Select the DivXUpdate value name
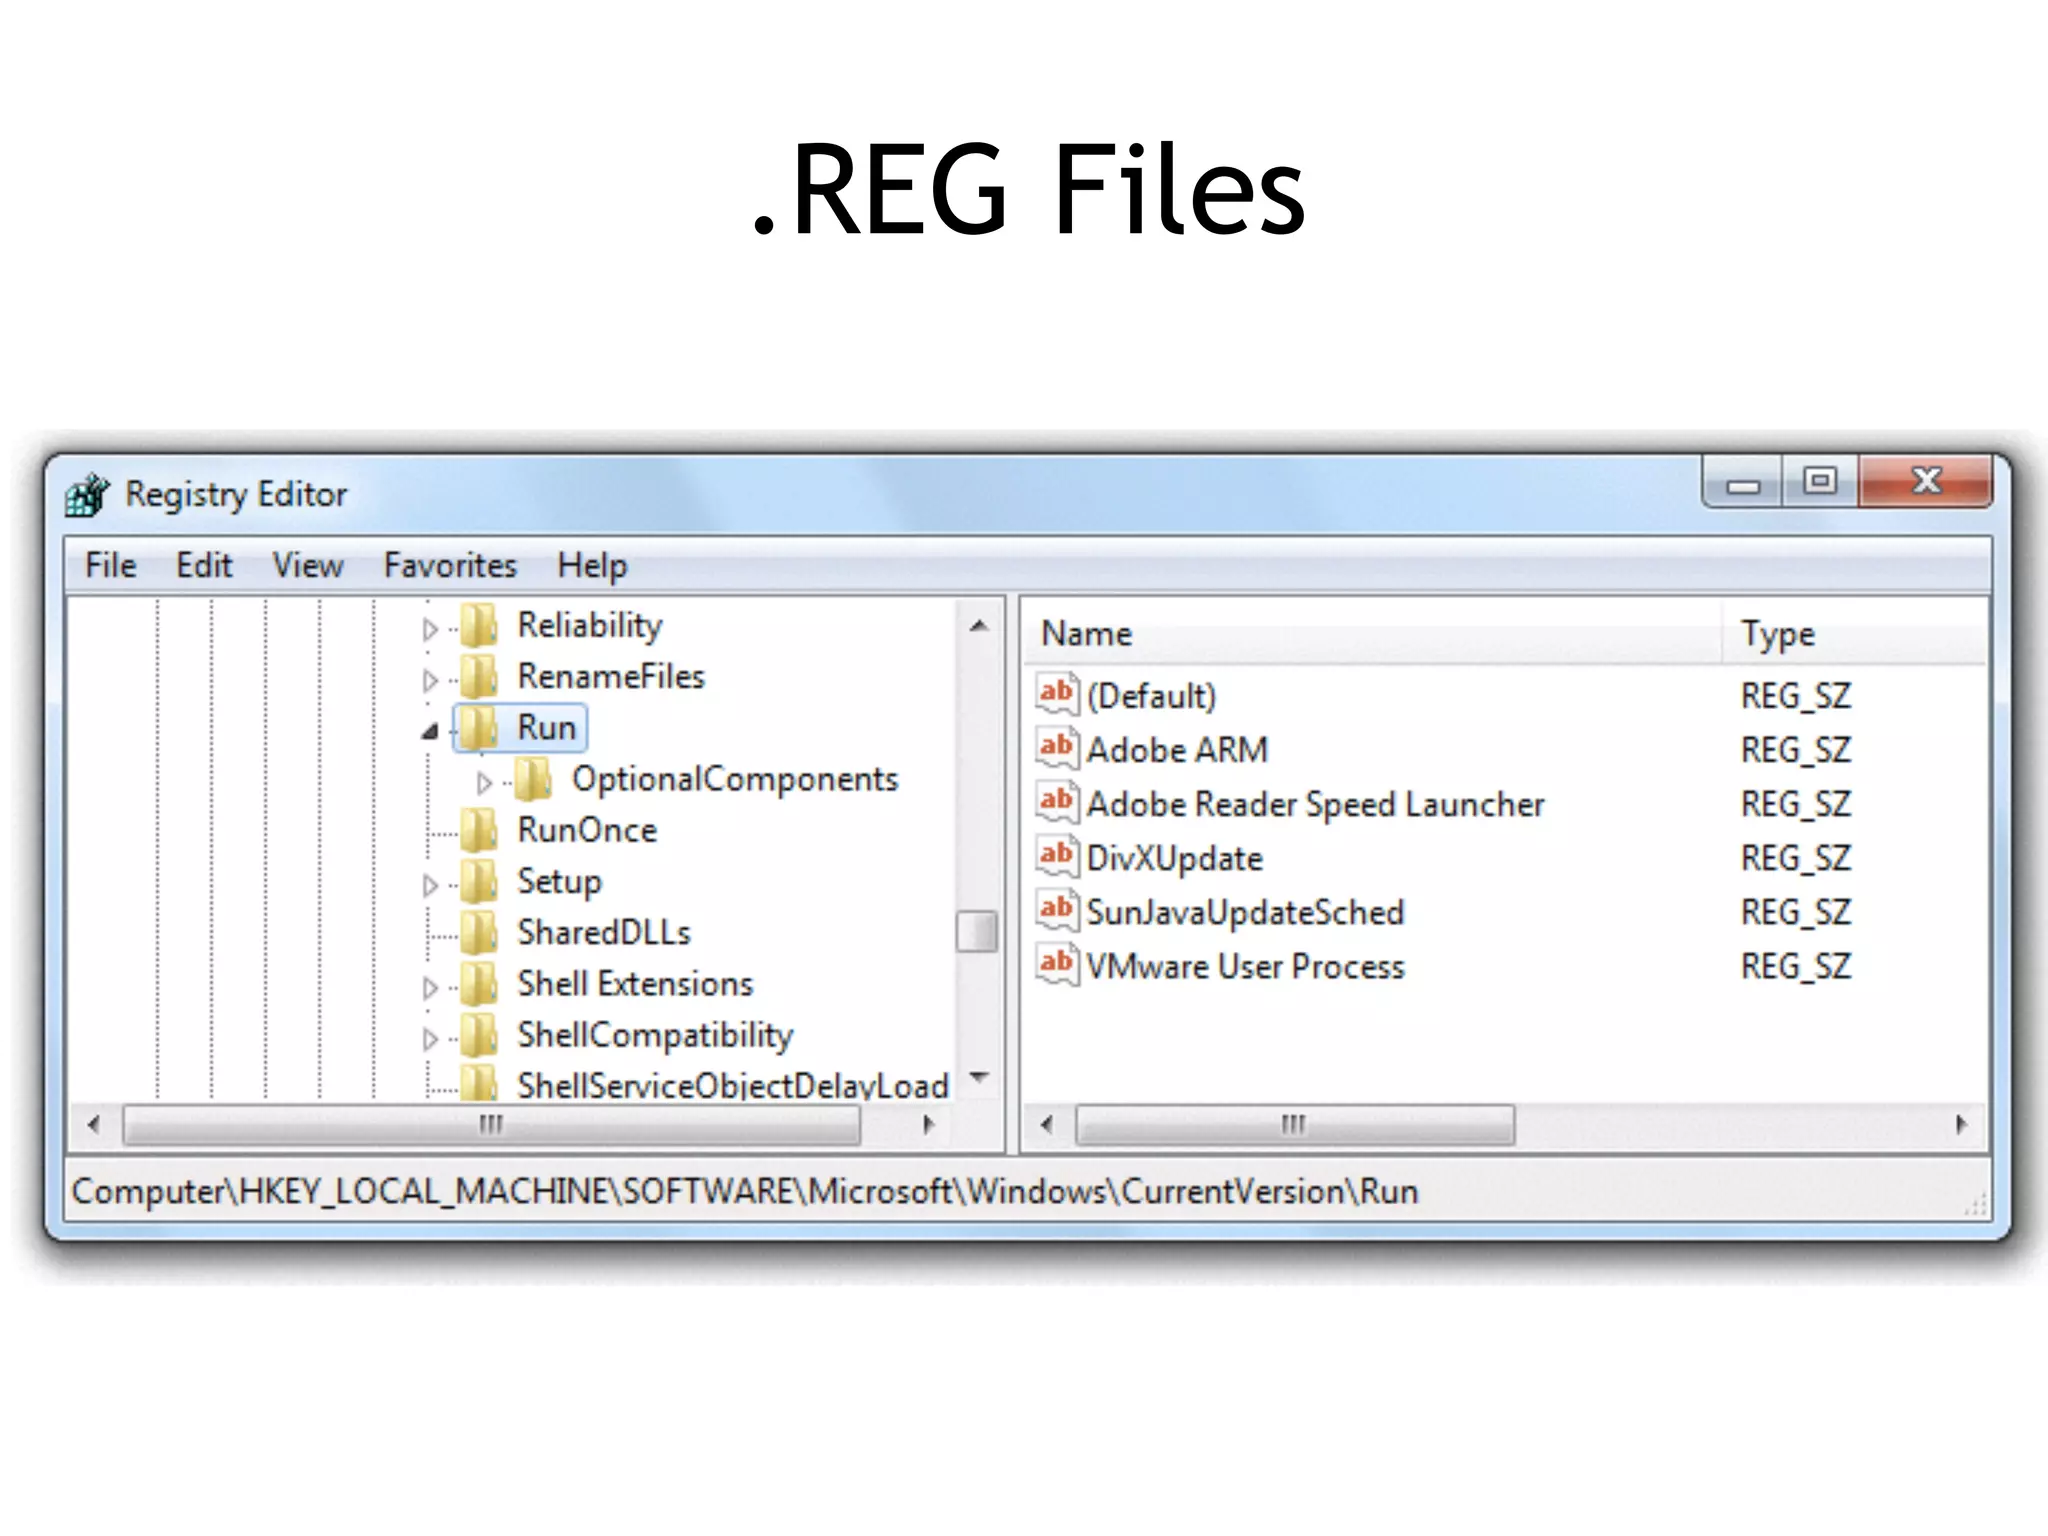 [x=1174, y=858]
